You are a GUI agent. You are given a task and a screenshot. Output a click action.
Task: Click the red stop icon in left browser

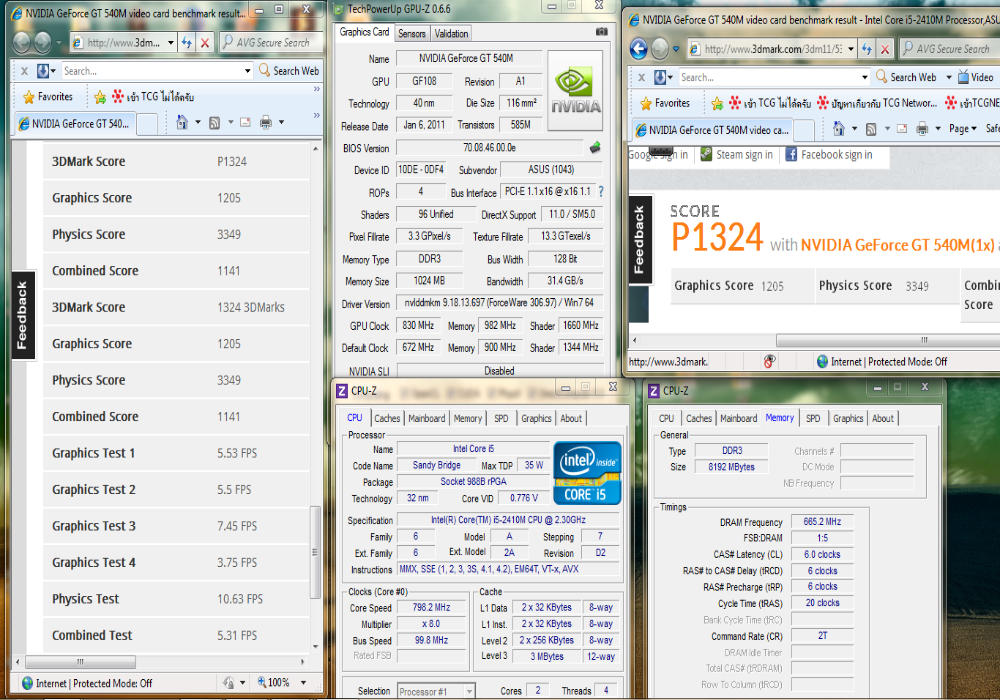pyautogui.click(x=205, y=43)
